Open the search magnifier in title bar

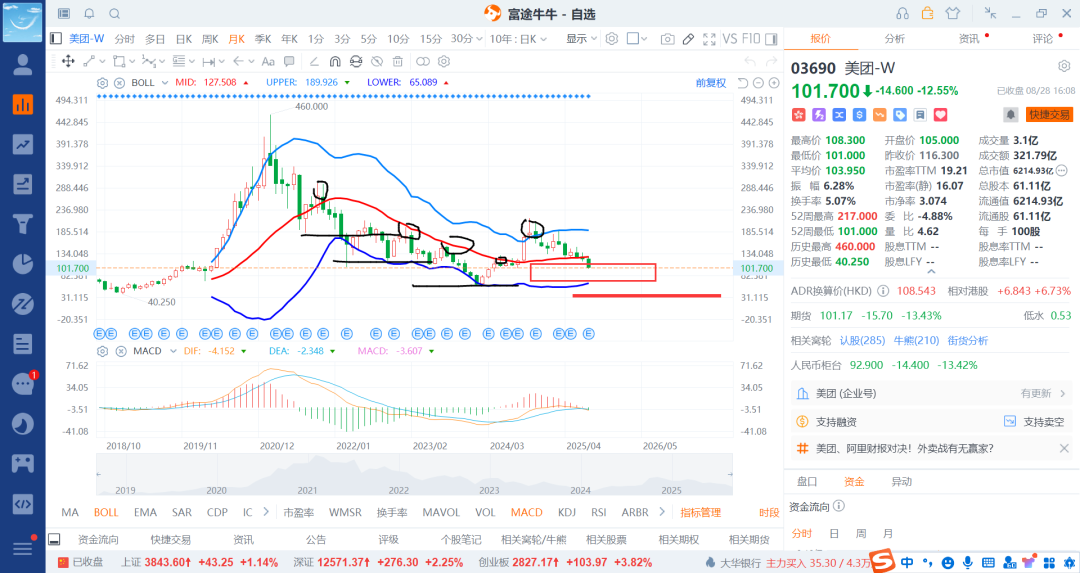click(x=115, y=14)
